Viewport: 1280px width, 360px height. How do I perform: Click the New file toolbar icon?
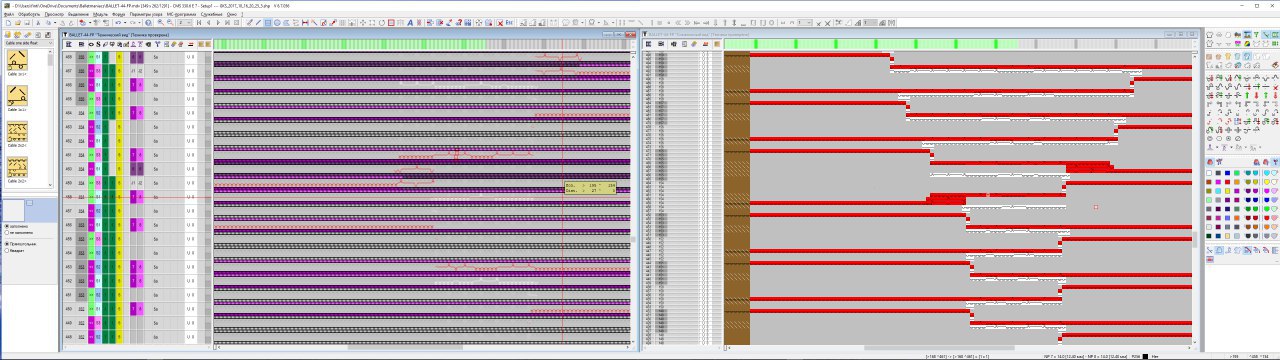(x=8, y=23)
